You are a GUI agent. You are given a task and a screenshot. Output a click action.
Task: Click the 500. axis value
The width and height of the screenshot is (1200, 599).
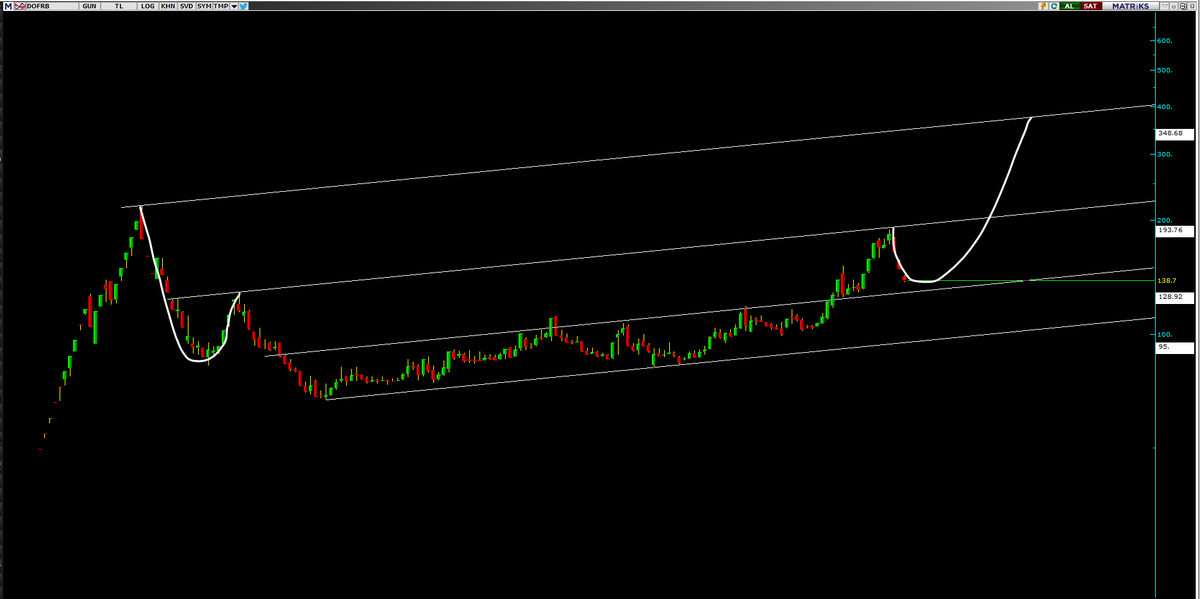pos(1164,71)
